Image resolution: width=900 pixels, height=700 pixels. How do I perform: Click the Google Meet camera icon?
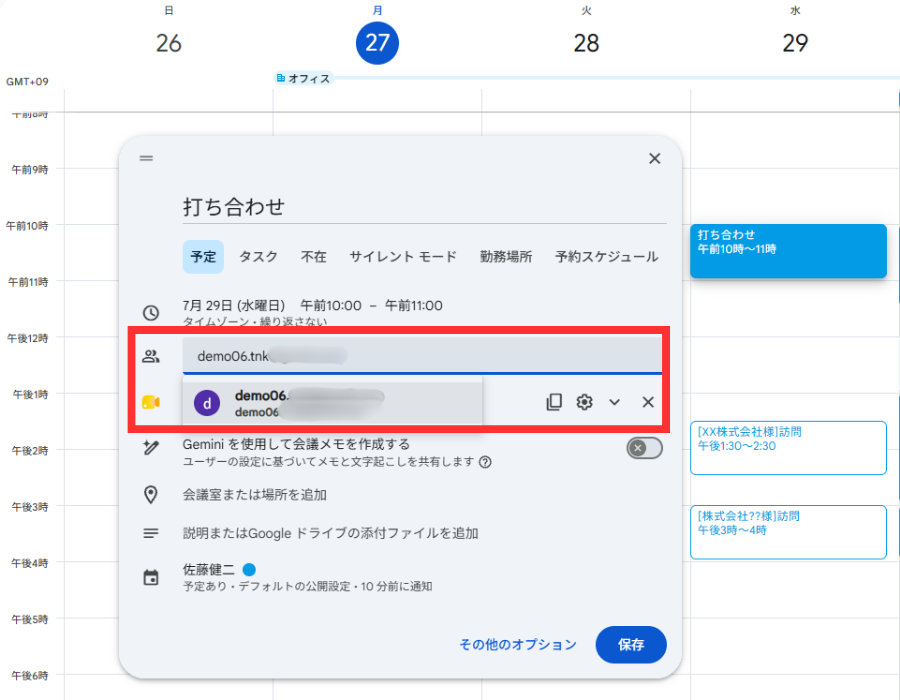[151, 402]
